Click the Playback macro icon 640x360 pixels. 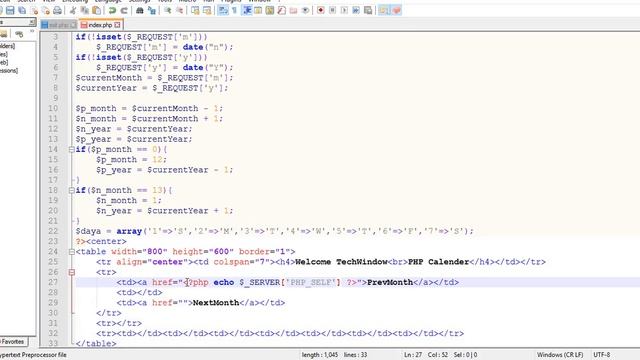click(x=344, y=10)
